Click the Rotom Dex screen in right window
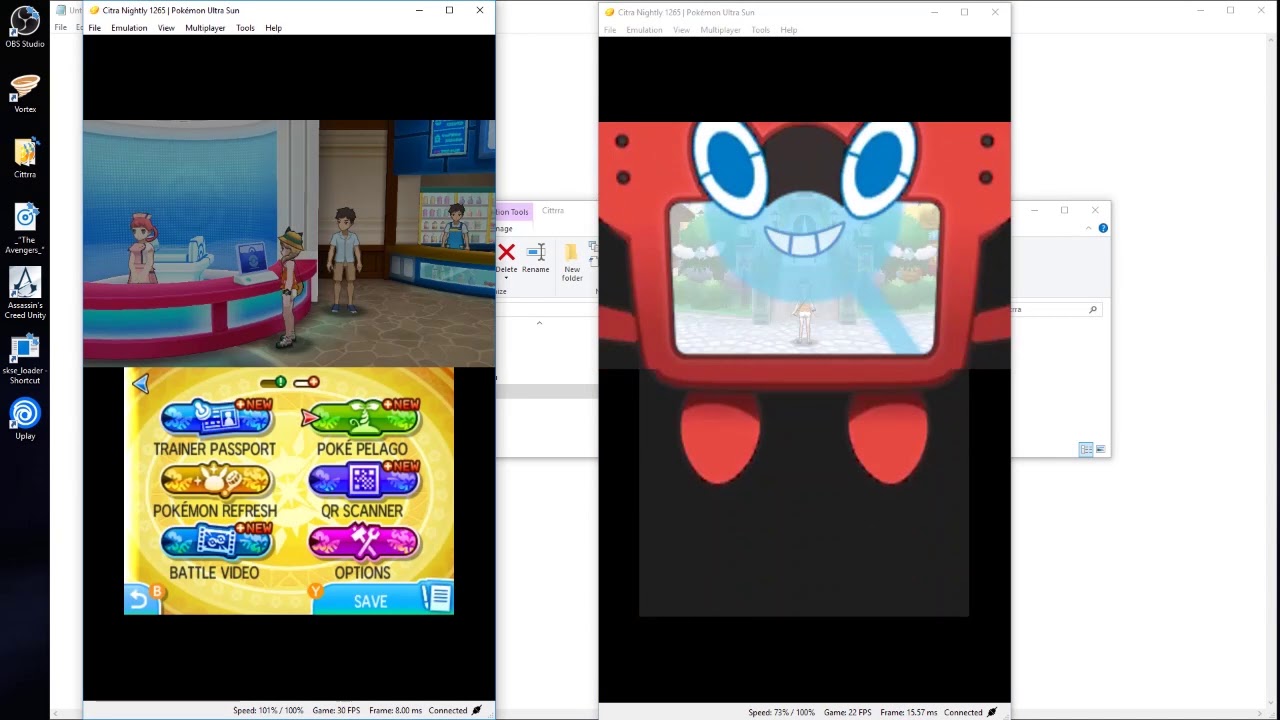This screenshot has height=720, width=1280. 804,279
